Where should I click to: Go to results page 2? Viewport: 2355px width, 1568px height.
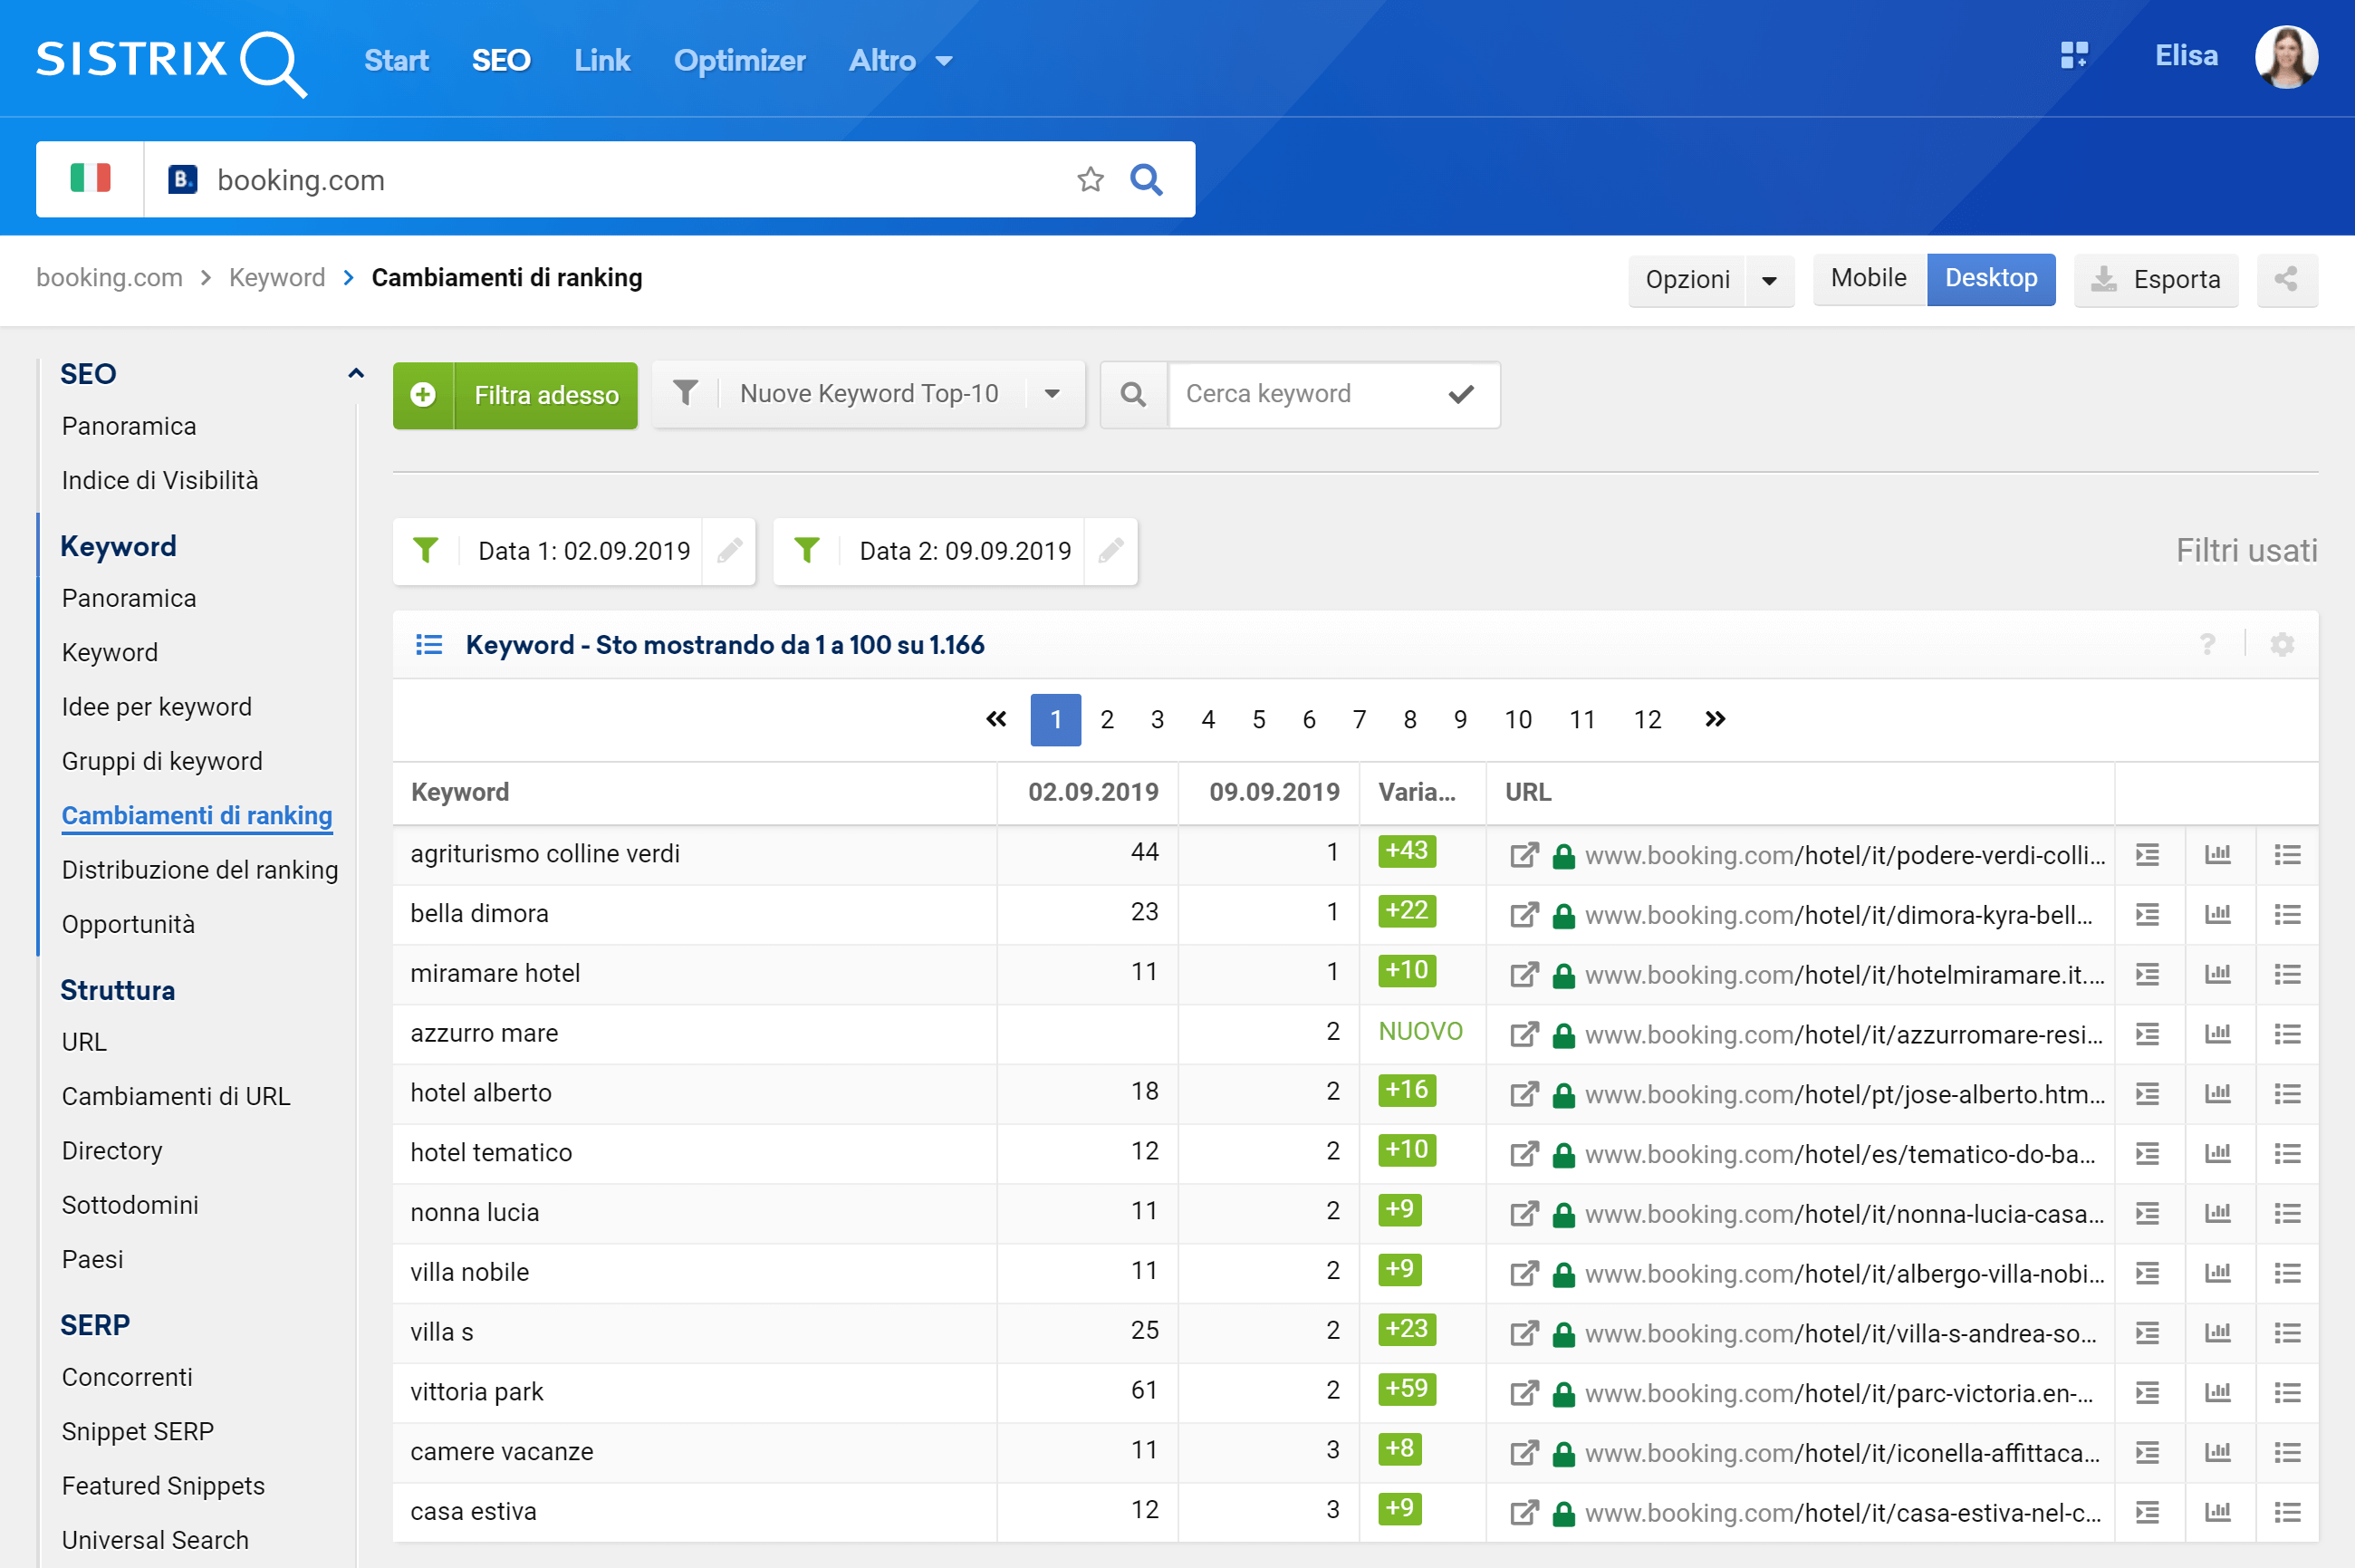1106,720
